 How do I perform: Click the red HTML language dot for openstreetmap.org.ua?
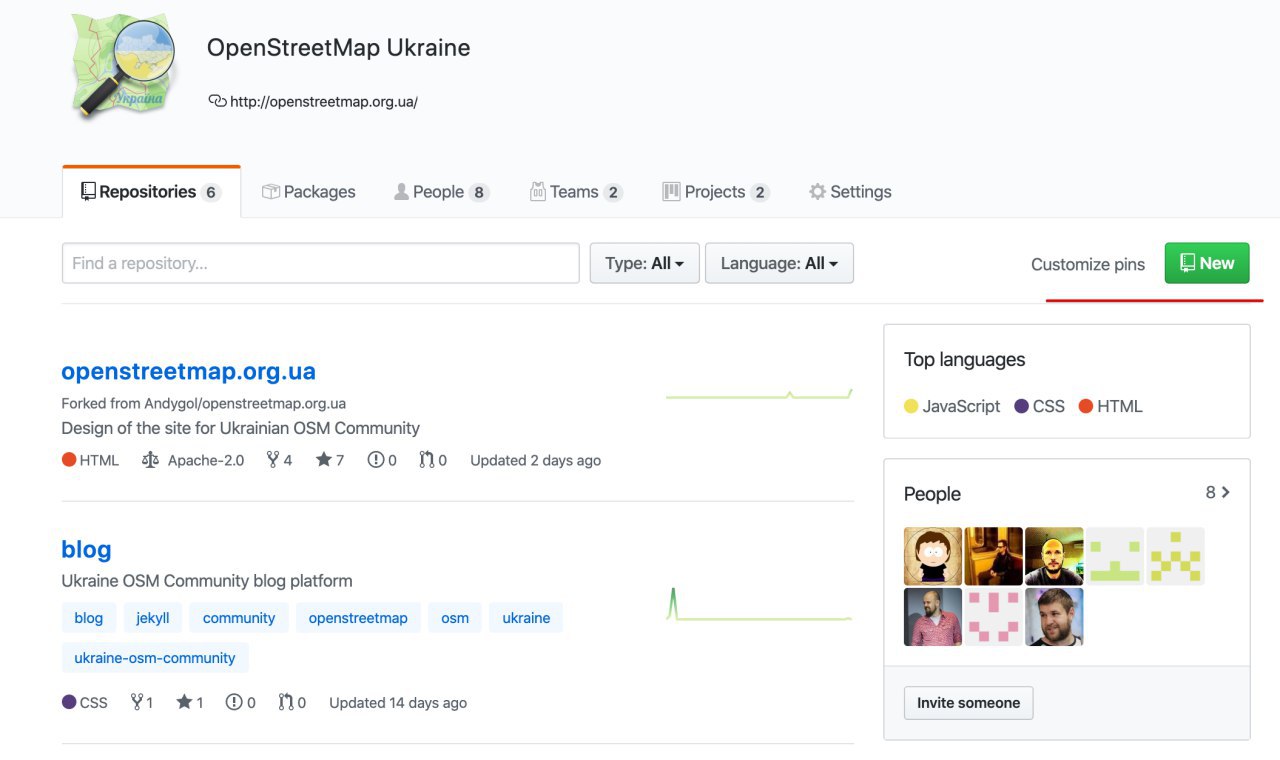tap(69, 460)
